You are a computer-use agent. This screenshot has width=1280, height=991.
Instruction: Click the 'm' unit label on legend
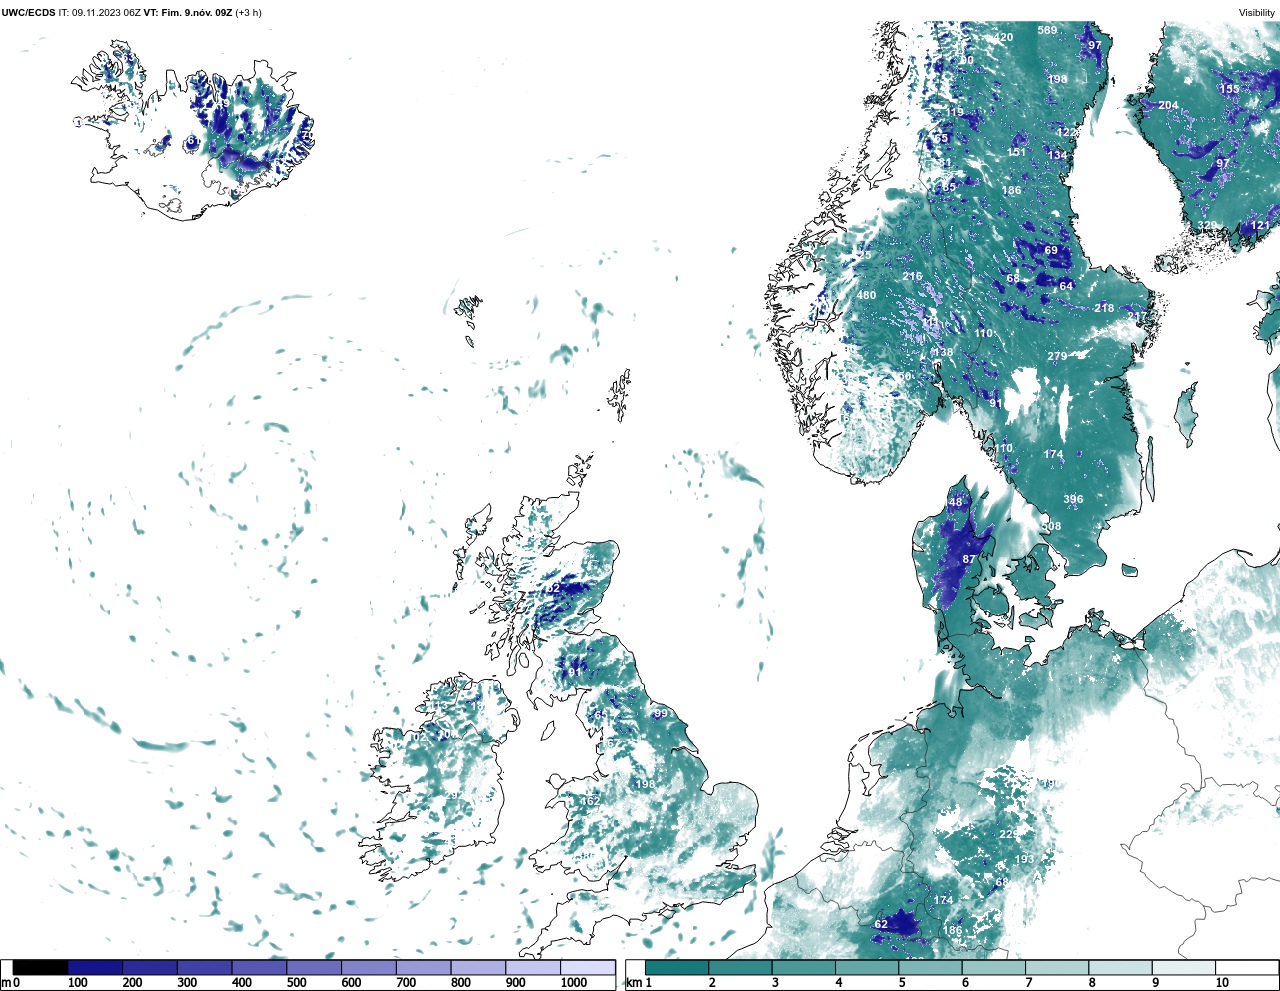click(x=5, y=983)
